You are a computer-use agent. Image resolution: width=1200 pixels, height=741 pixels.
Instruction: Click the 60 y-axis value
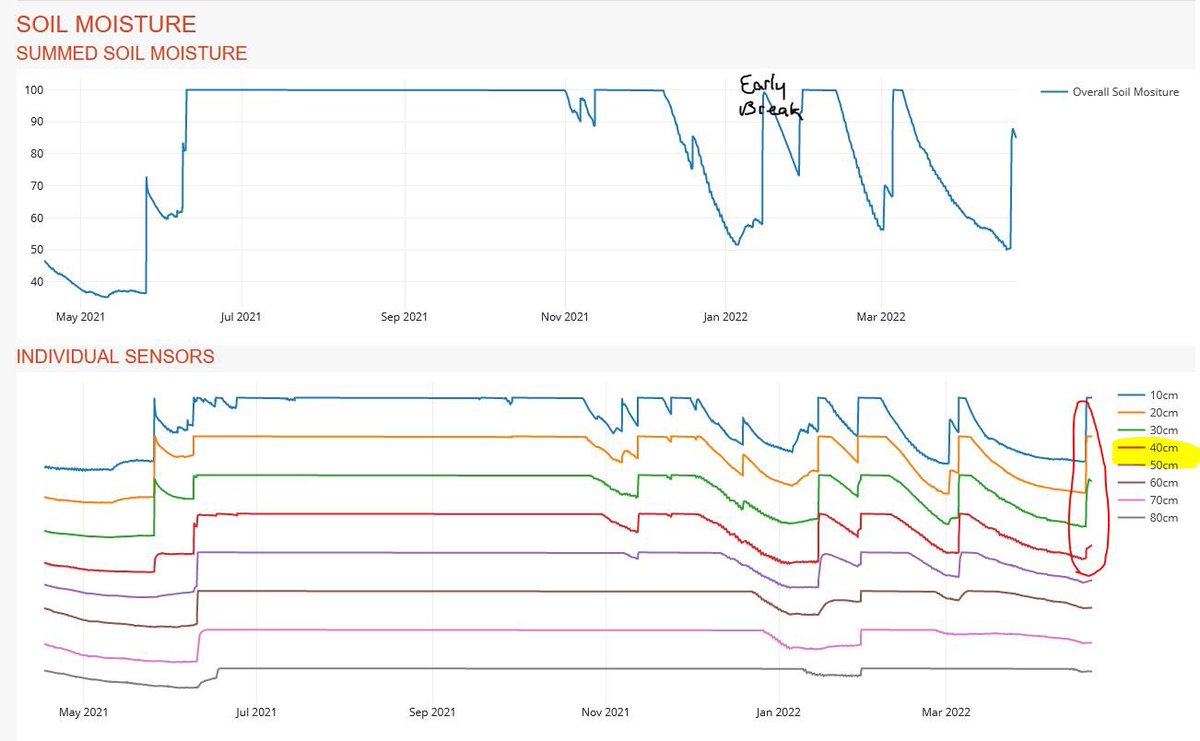[x=35, y=218]
